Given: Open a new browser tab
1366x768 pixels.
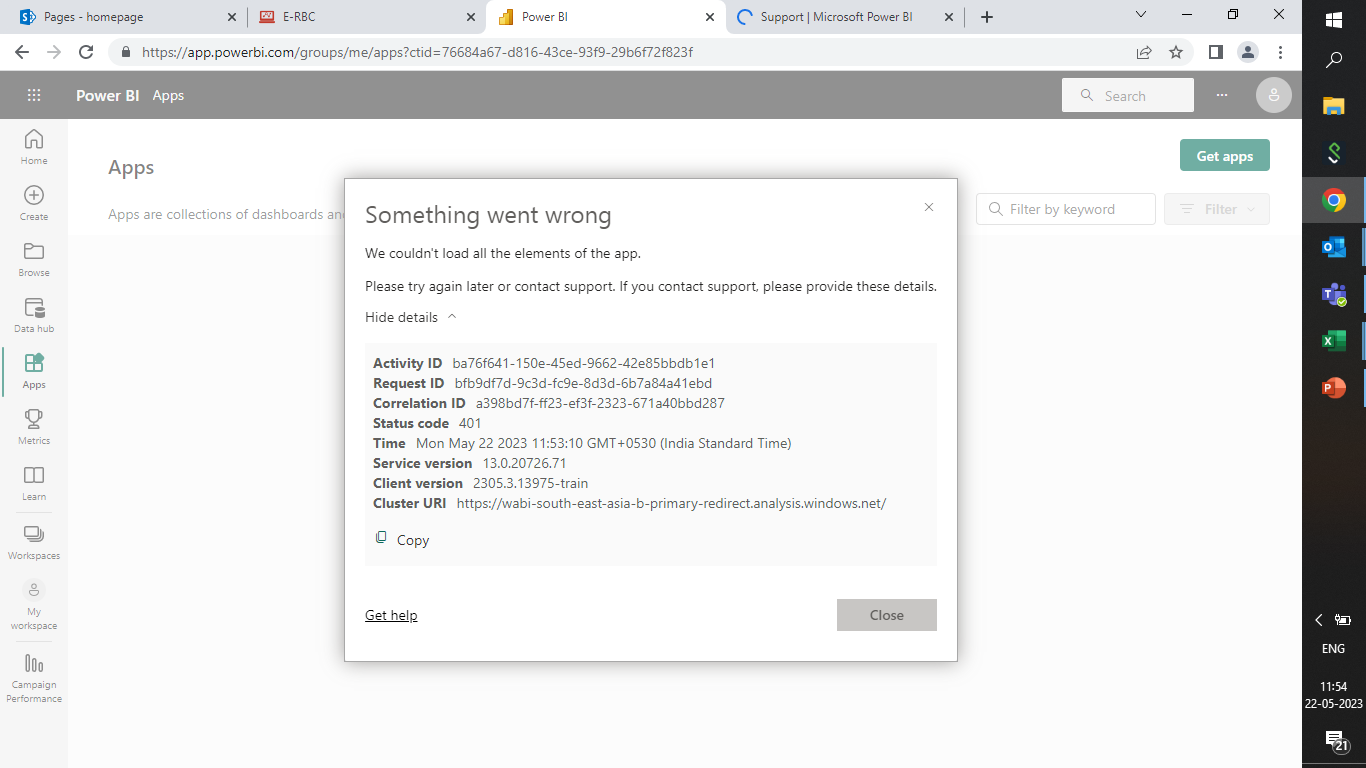Looking at the screenshot, I should click(x=987, y=17).
